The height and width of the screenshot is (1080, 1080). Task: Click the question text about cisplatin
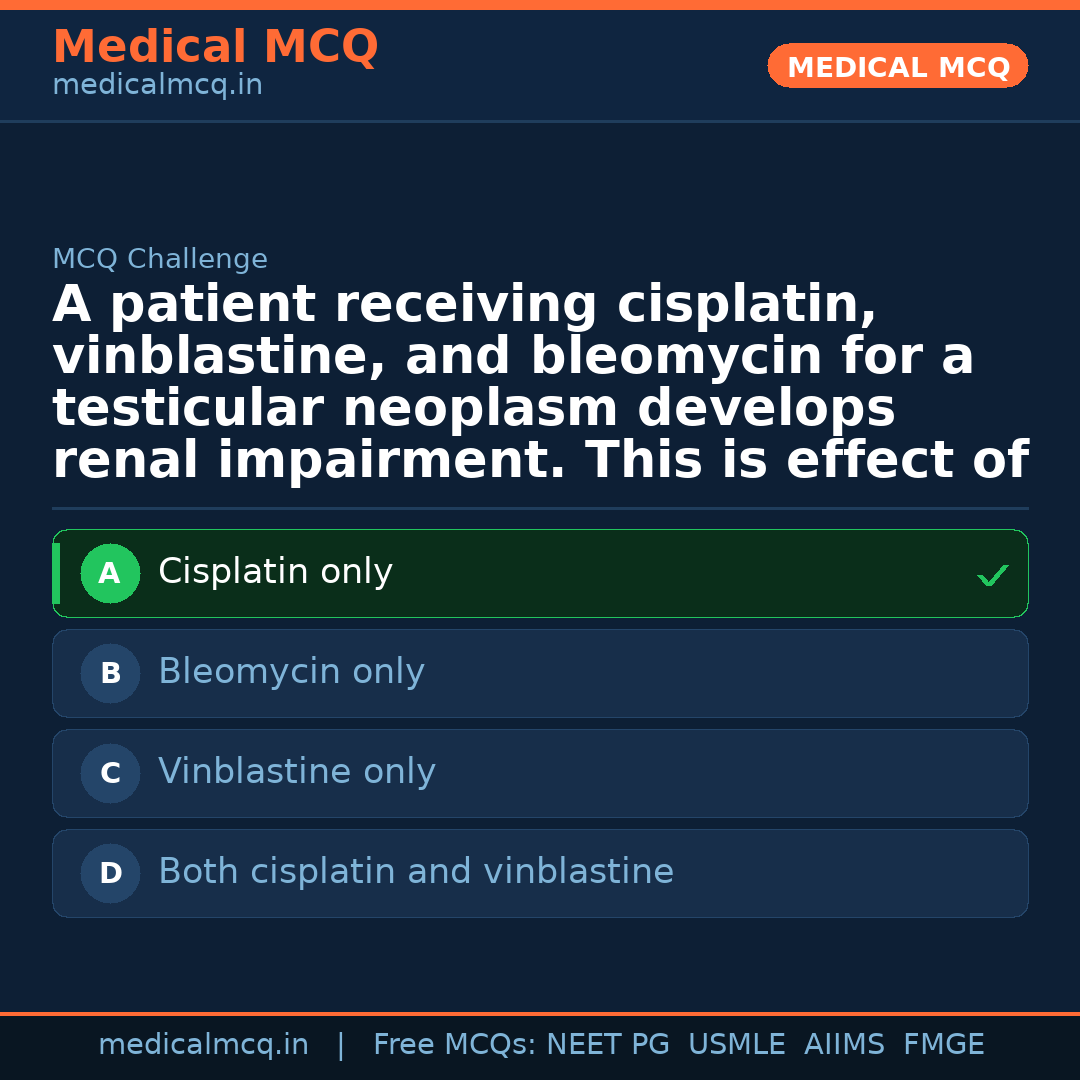(540, 383)
